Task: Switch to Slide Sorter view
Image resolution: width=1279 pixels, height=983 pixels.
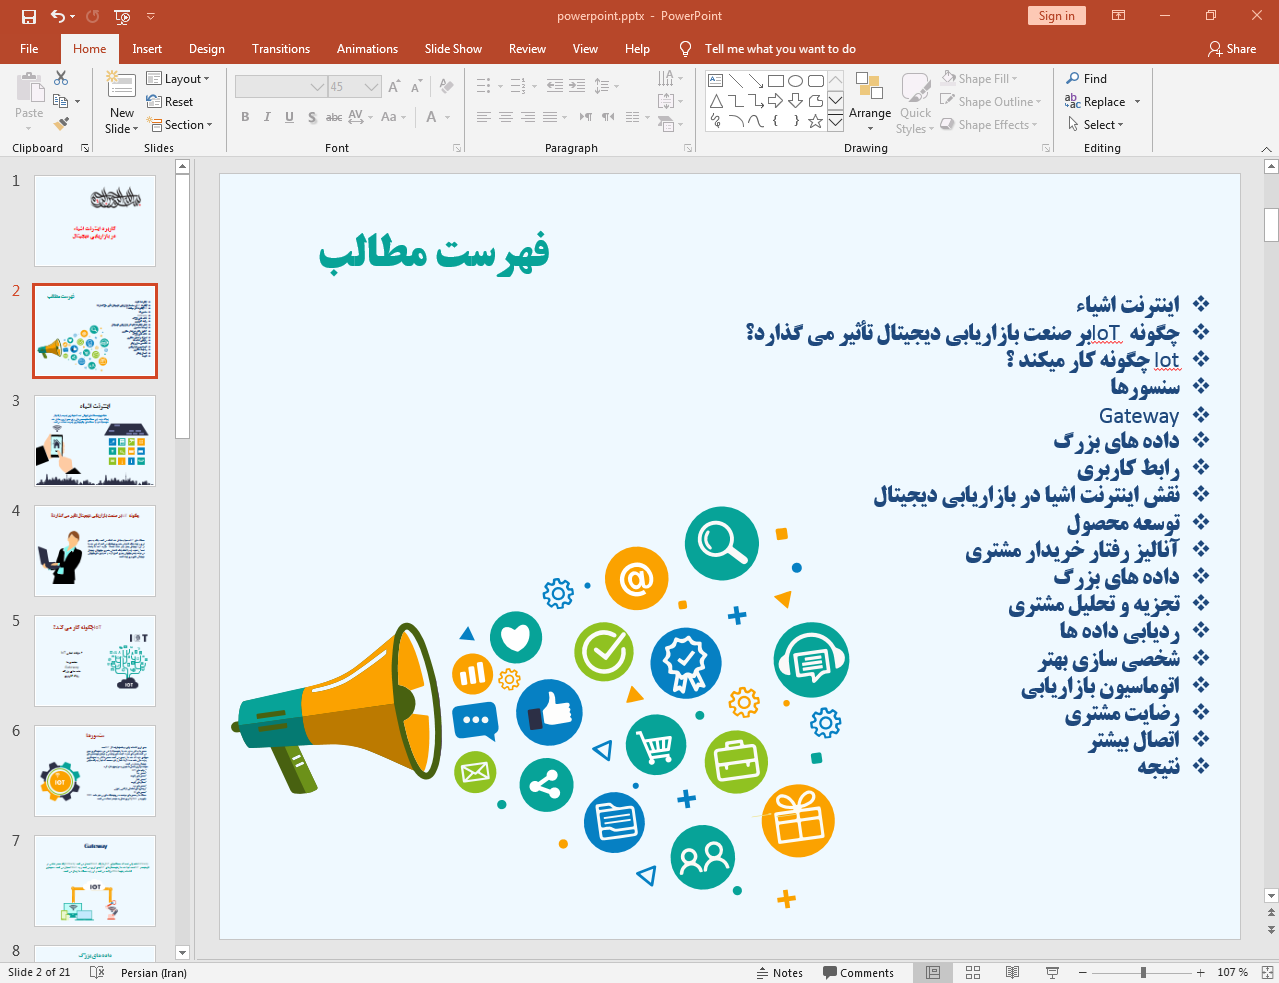Action: coord(972,972)
